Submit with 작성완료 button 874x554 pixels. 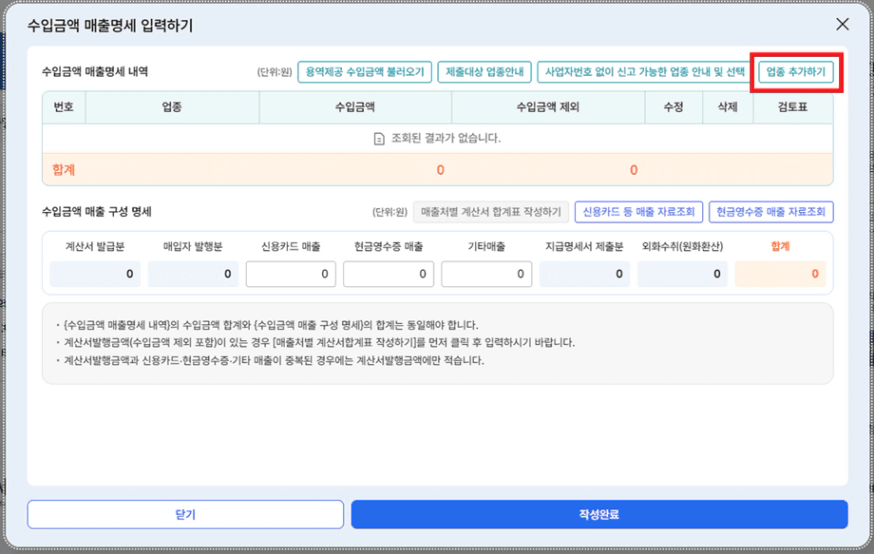point(599,514)
